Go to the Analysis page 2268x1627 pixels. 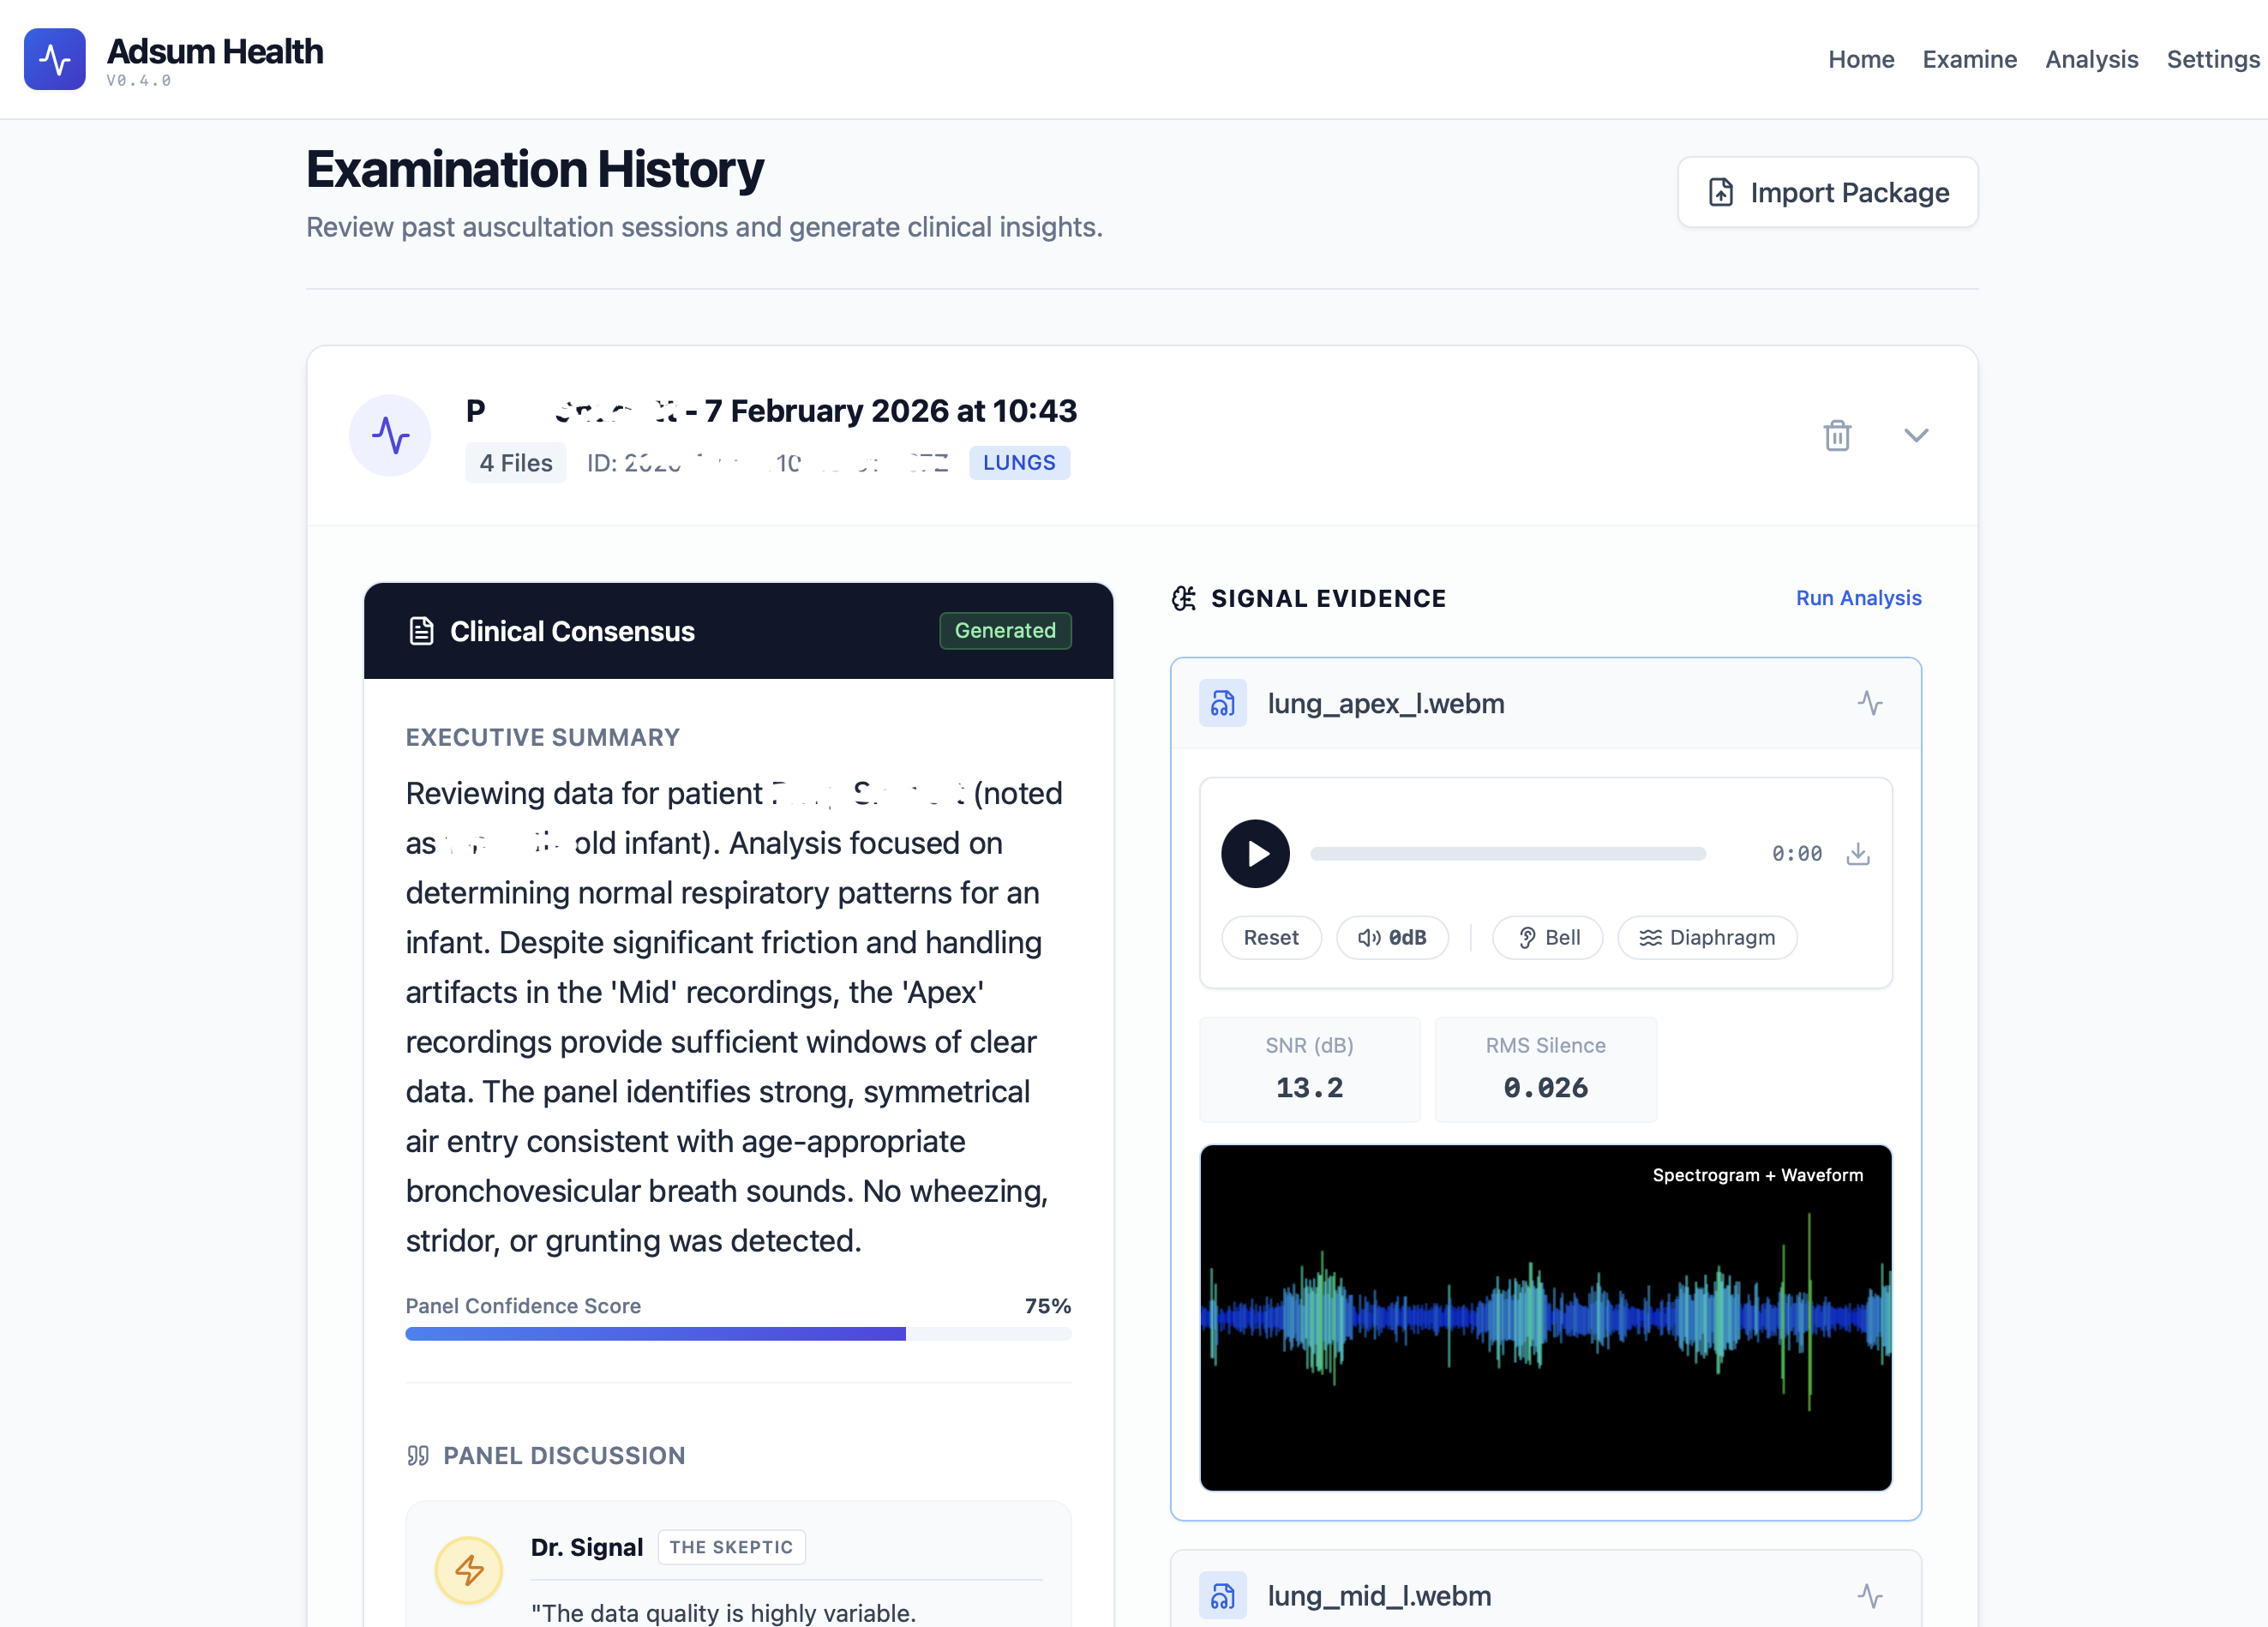click(2091, 59)
